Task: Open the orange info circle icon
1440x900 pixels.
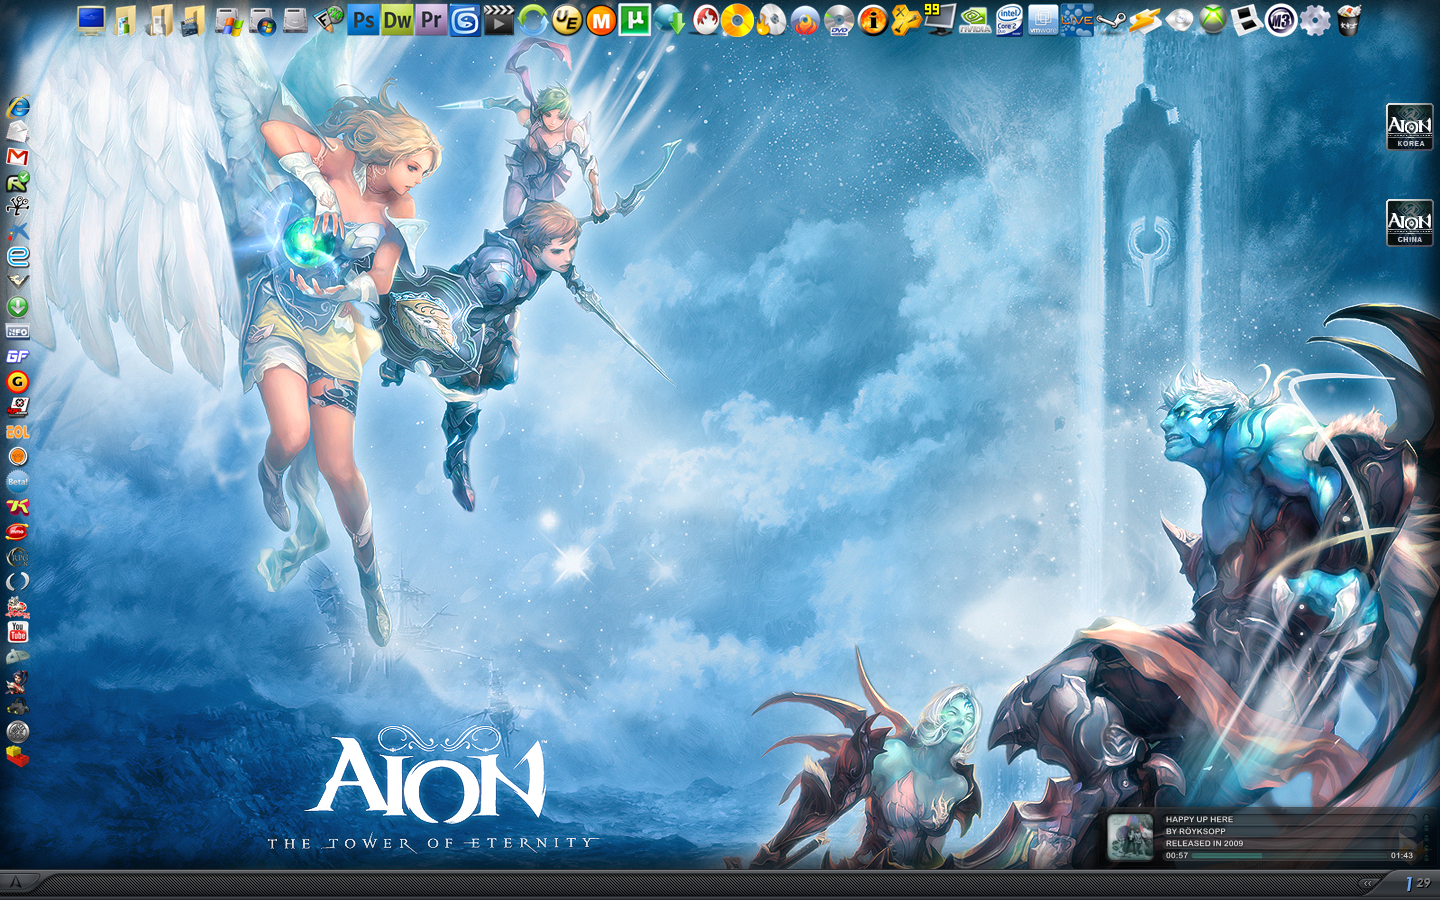Action: point(873,20)
